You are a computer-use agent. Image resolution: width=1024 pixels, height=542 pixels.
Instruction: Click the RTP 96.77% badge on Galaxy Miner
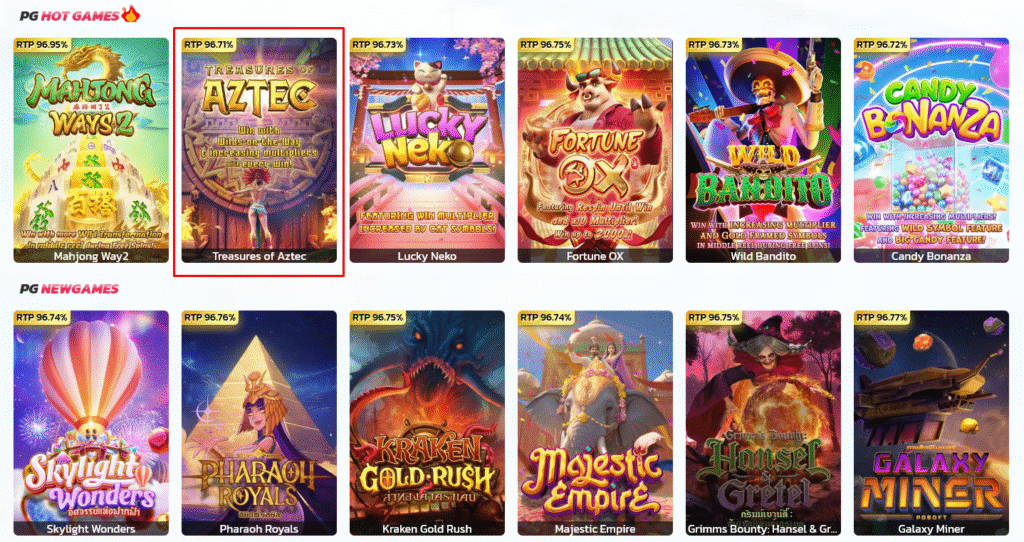pos(882,317)
